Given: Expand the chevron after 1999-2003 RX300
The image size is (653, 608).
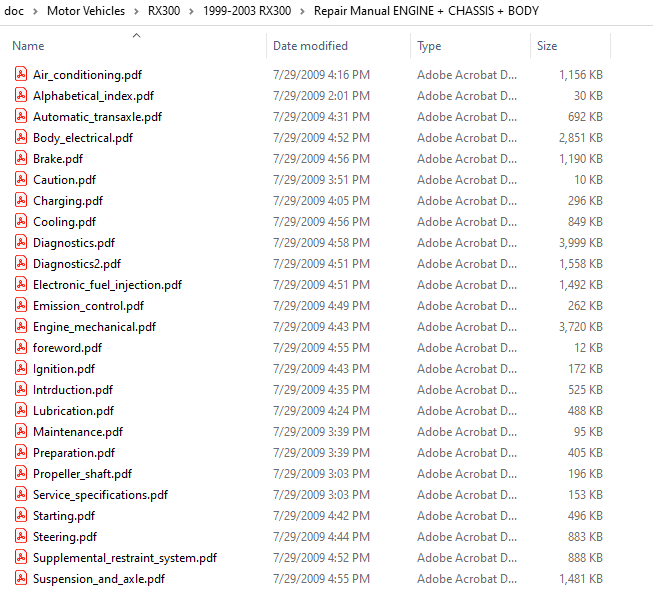Looking at the screenshot, I should tap(305, 12).
